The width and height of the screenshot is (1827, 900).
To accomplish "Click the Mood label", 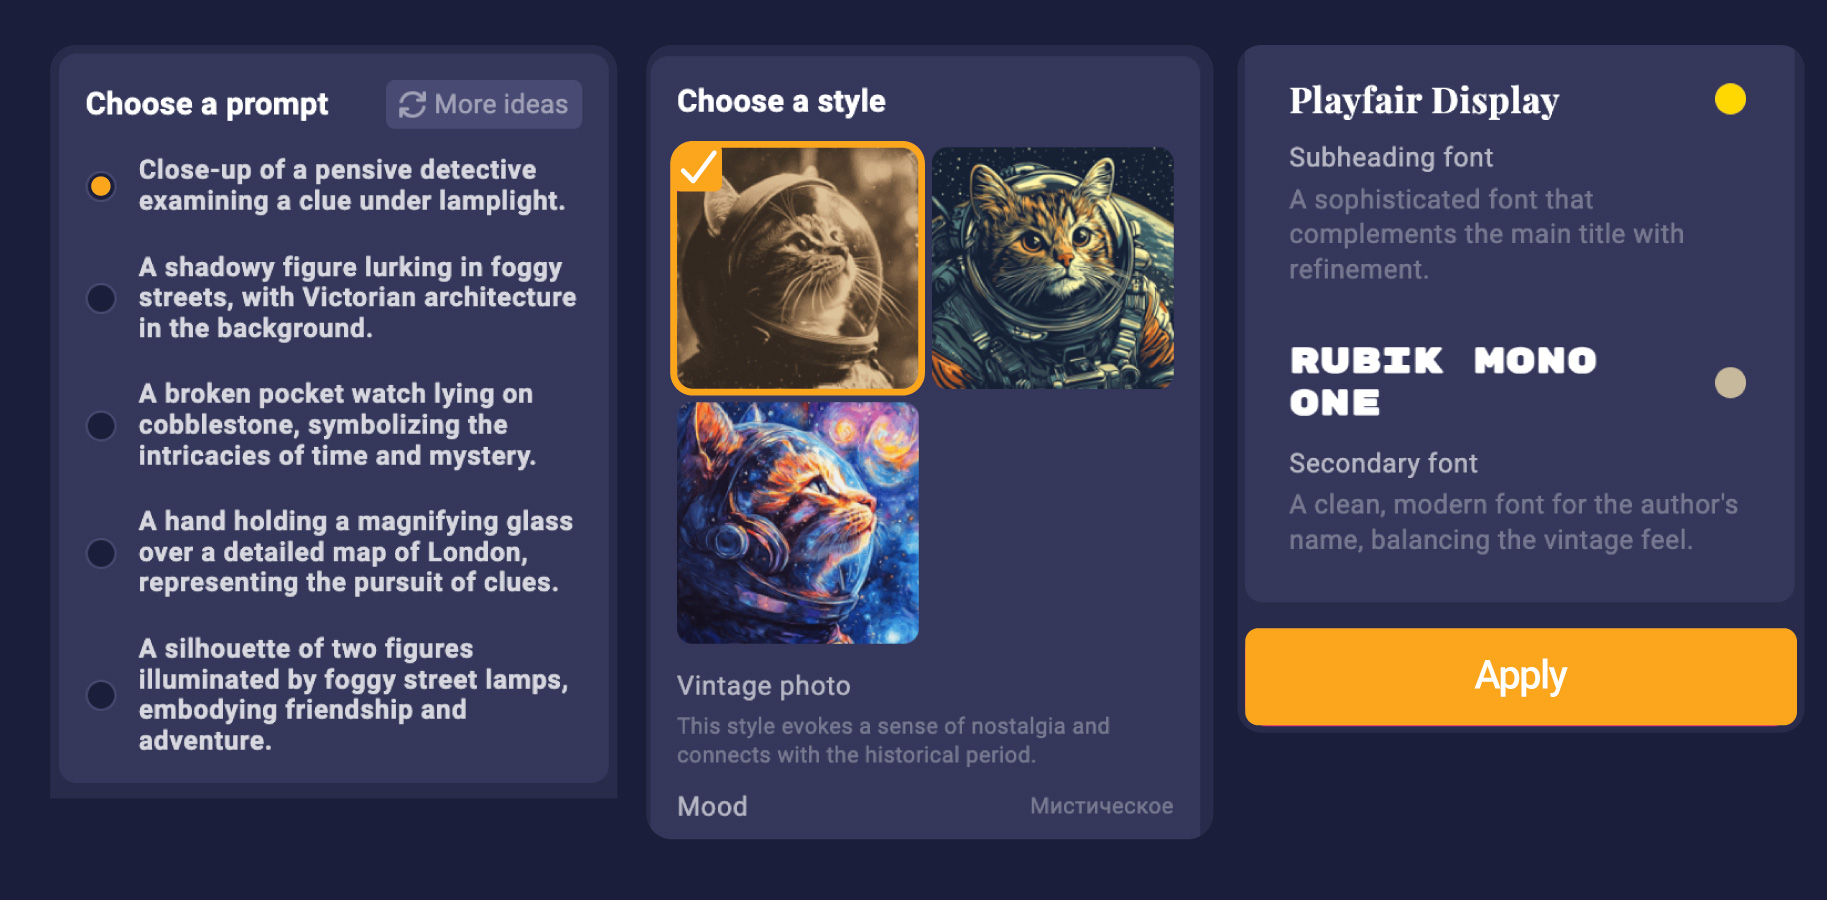I will (712, 806).
